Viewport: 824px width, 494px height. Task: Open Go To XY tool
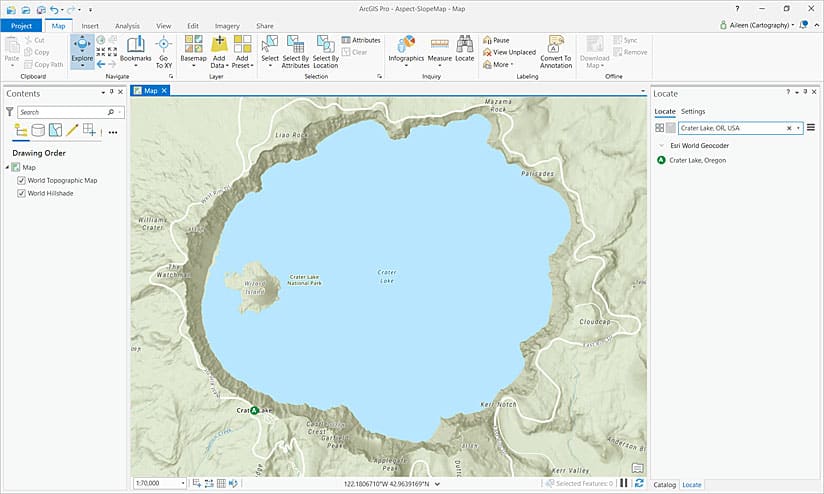[163, 52]
